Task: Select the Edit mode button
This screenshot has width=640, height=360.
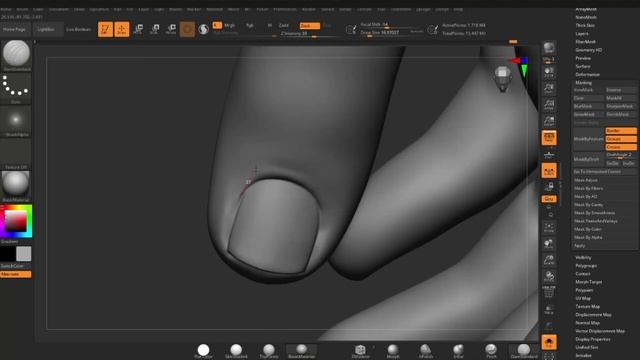Action: click(105, 29)
